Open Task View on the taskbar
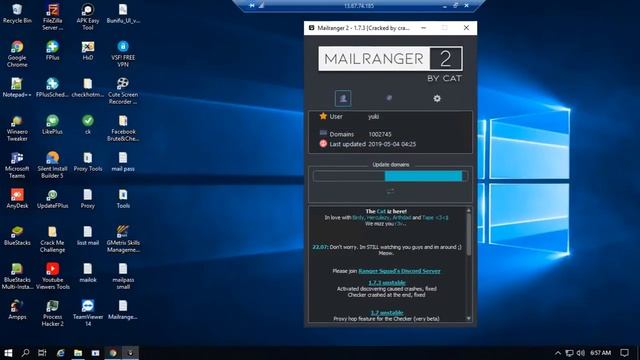This screenshot has width=640, height=360. tap(42, 353)
